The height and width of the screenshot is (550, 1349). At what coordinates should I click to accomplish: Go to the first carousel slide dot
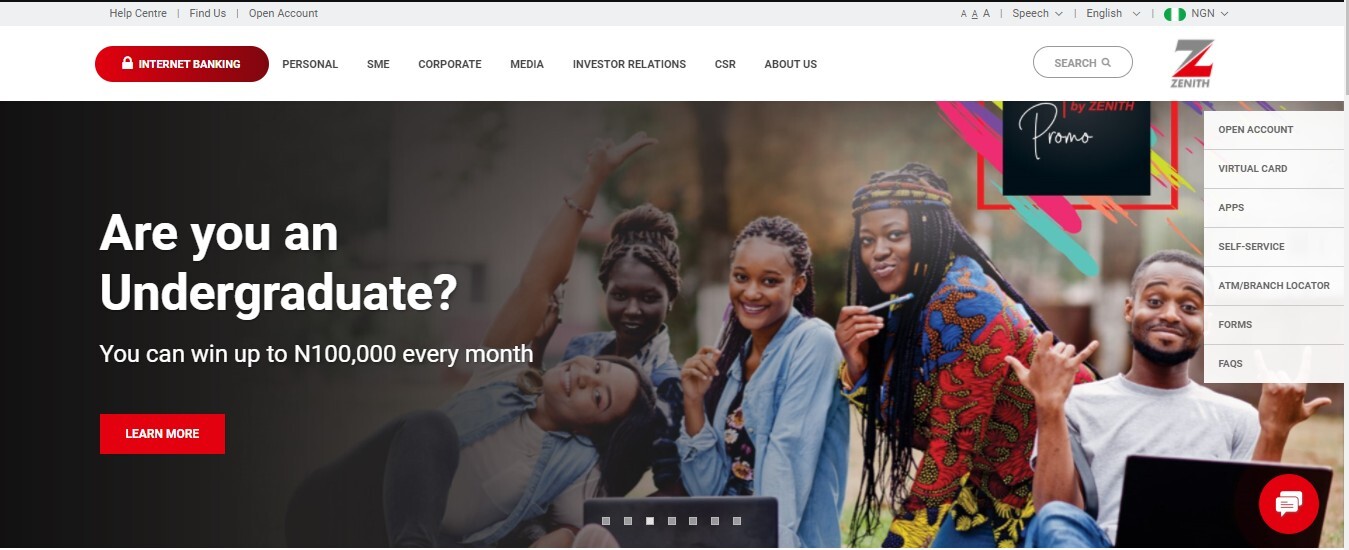[x=606, y=521]
